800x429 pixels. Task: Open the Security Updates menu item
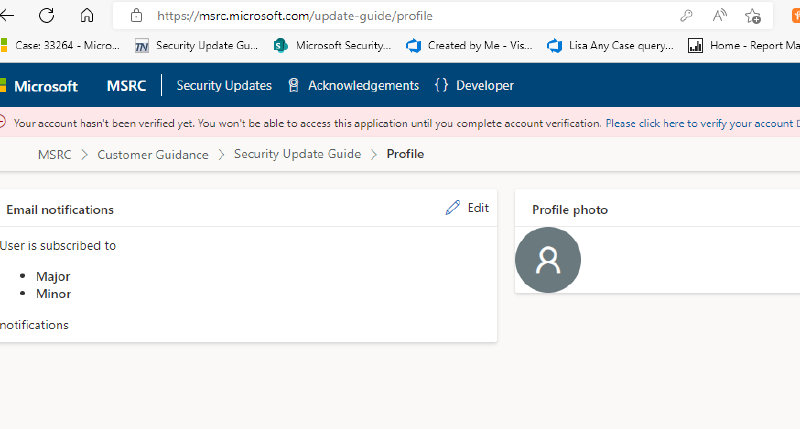coord(224,86)
